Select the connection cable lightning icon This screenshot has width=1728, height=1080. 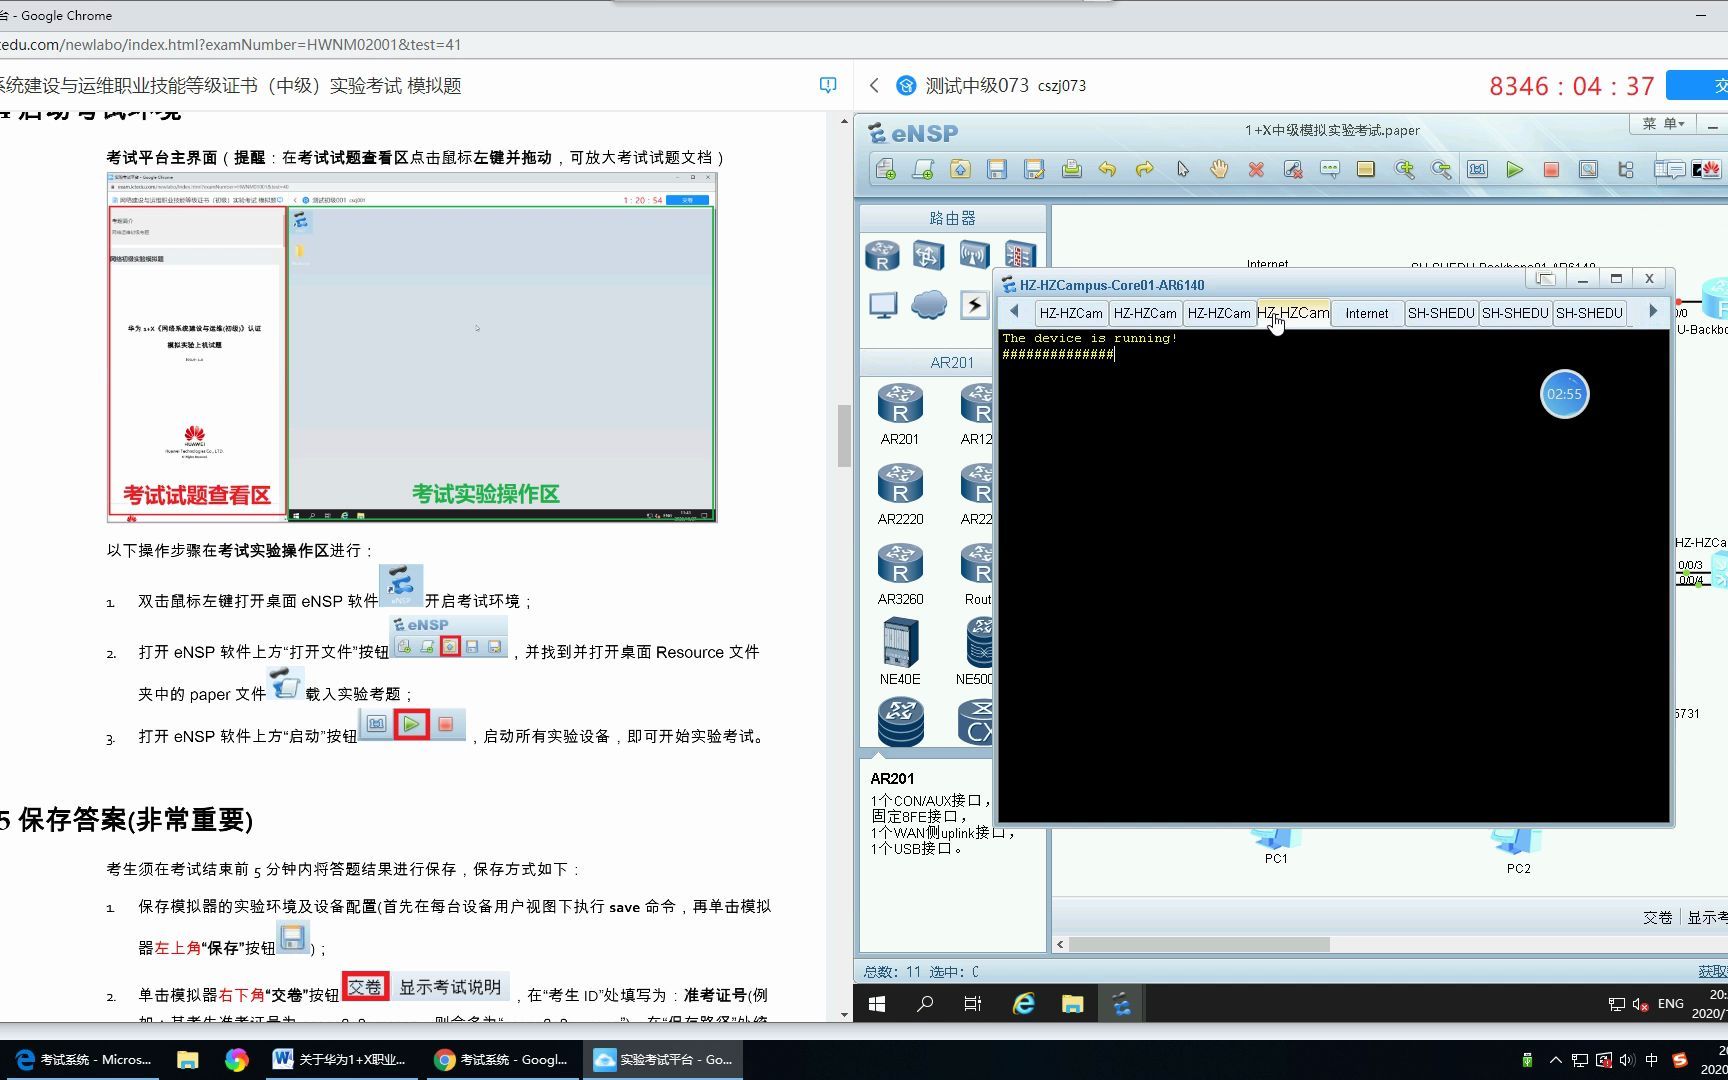tap(974, 304)
